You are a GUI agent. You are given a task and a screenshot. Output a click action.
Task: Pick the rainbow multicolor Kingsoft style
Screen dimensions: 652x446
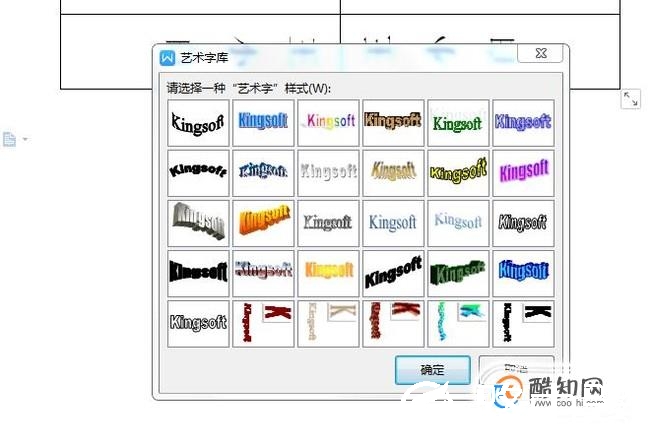[328, 123]
